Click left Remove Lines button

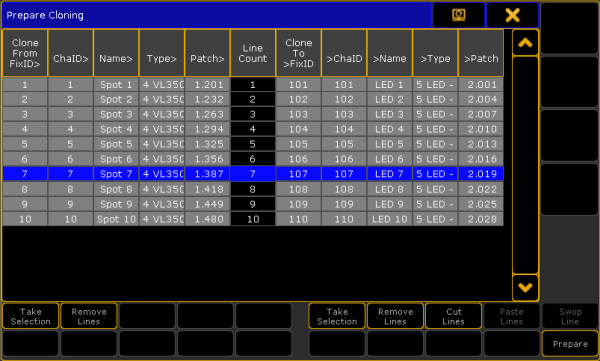click(89, 316)
